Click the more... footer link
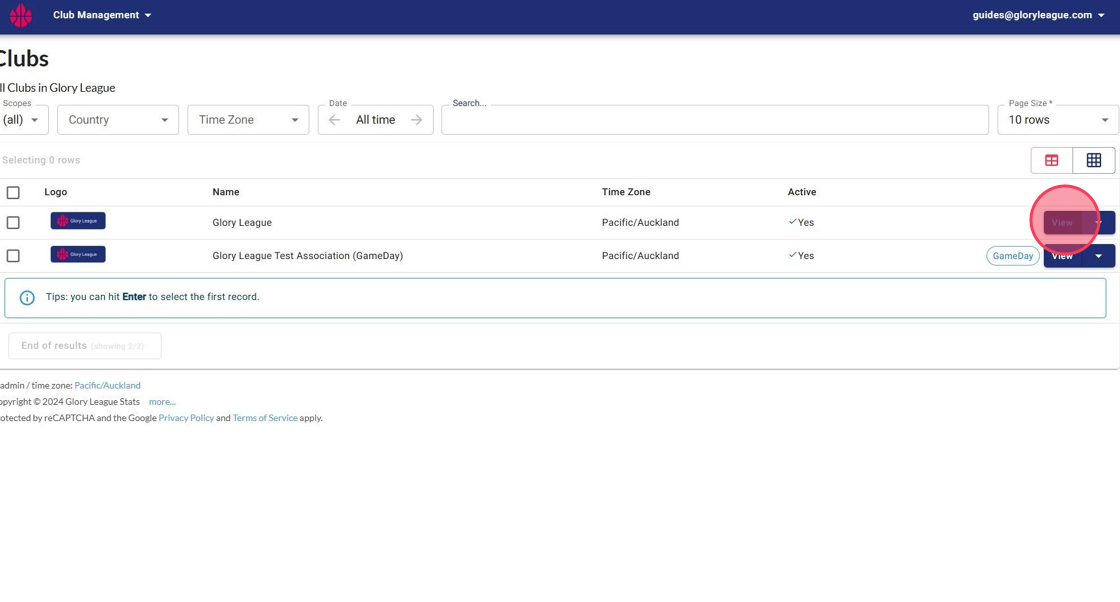 pyautogui.click(x=162, y=402)
